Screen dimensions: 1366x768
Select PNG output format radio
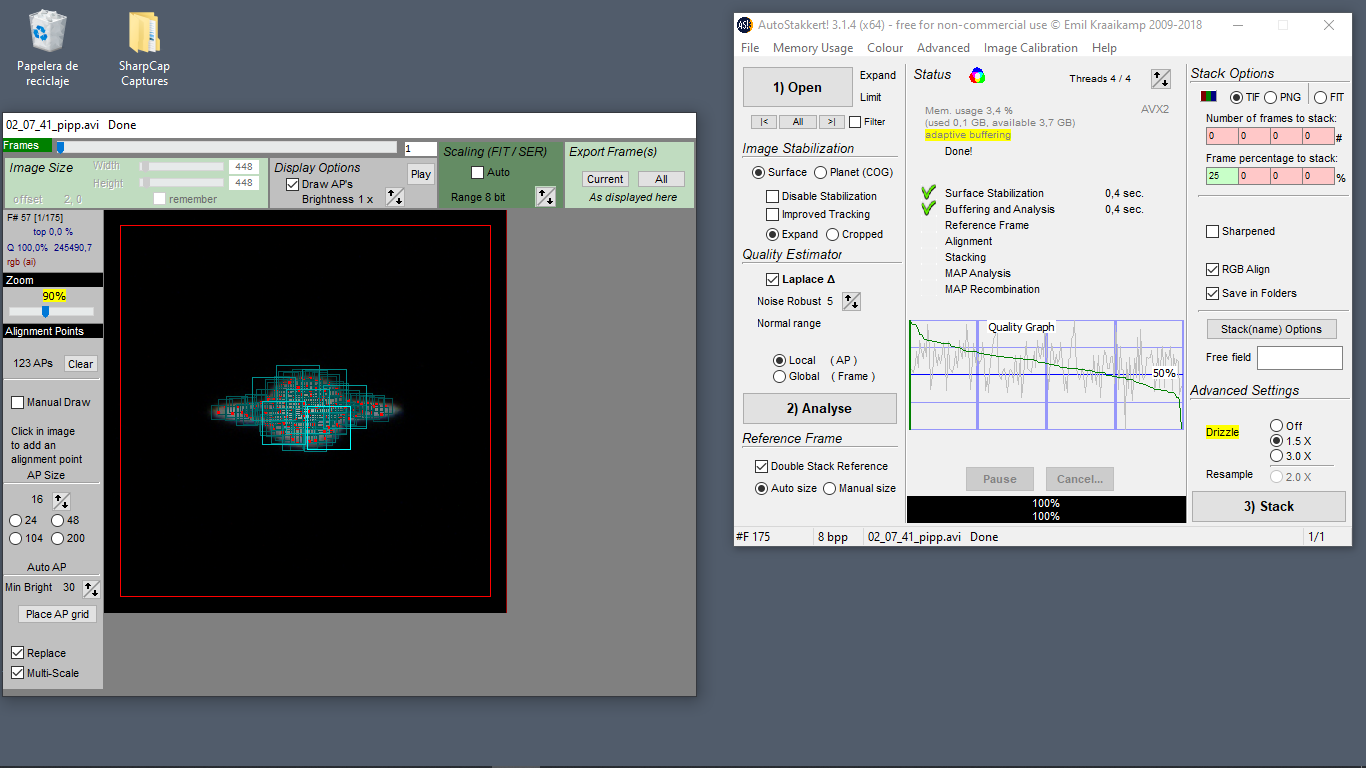[x=1270, y=97]
